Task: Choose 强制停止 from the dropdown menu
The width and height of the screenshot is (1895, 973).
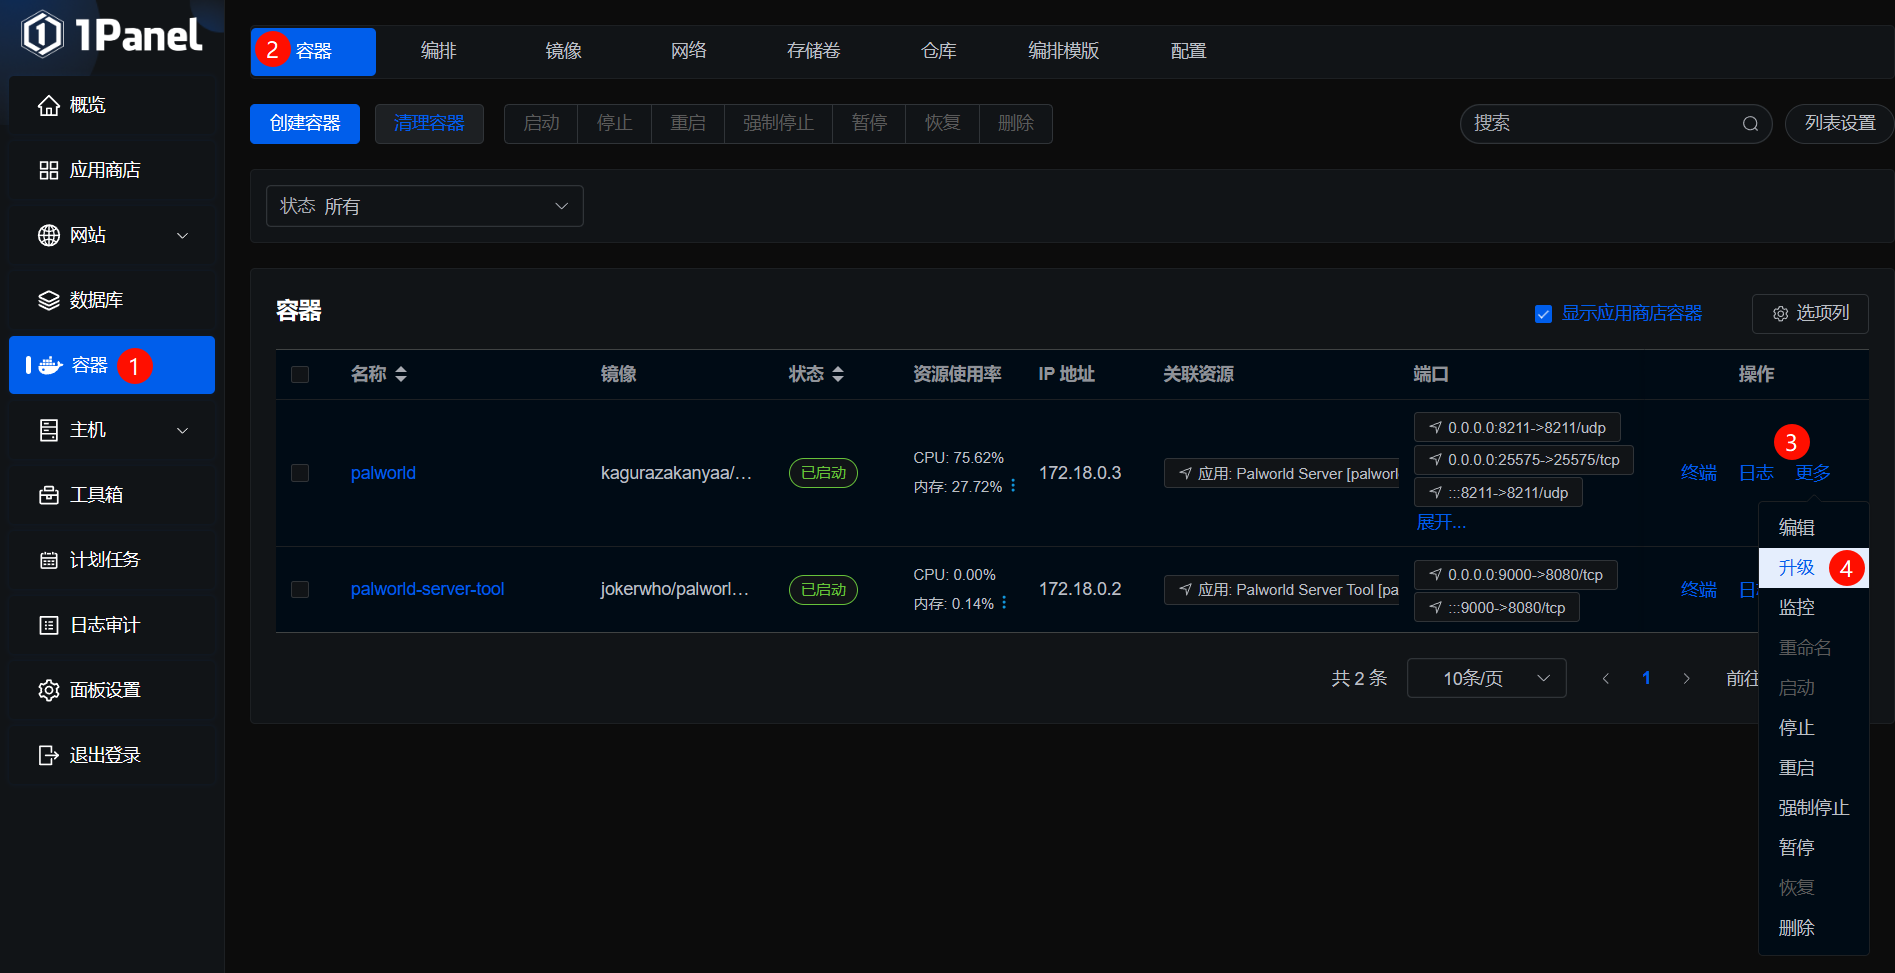Action: [1813, 807]
